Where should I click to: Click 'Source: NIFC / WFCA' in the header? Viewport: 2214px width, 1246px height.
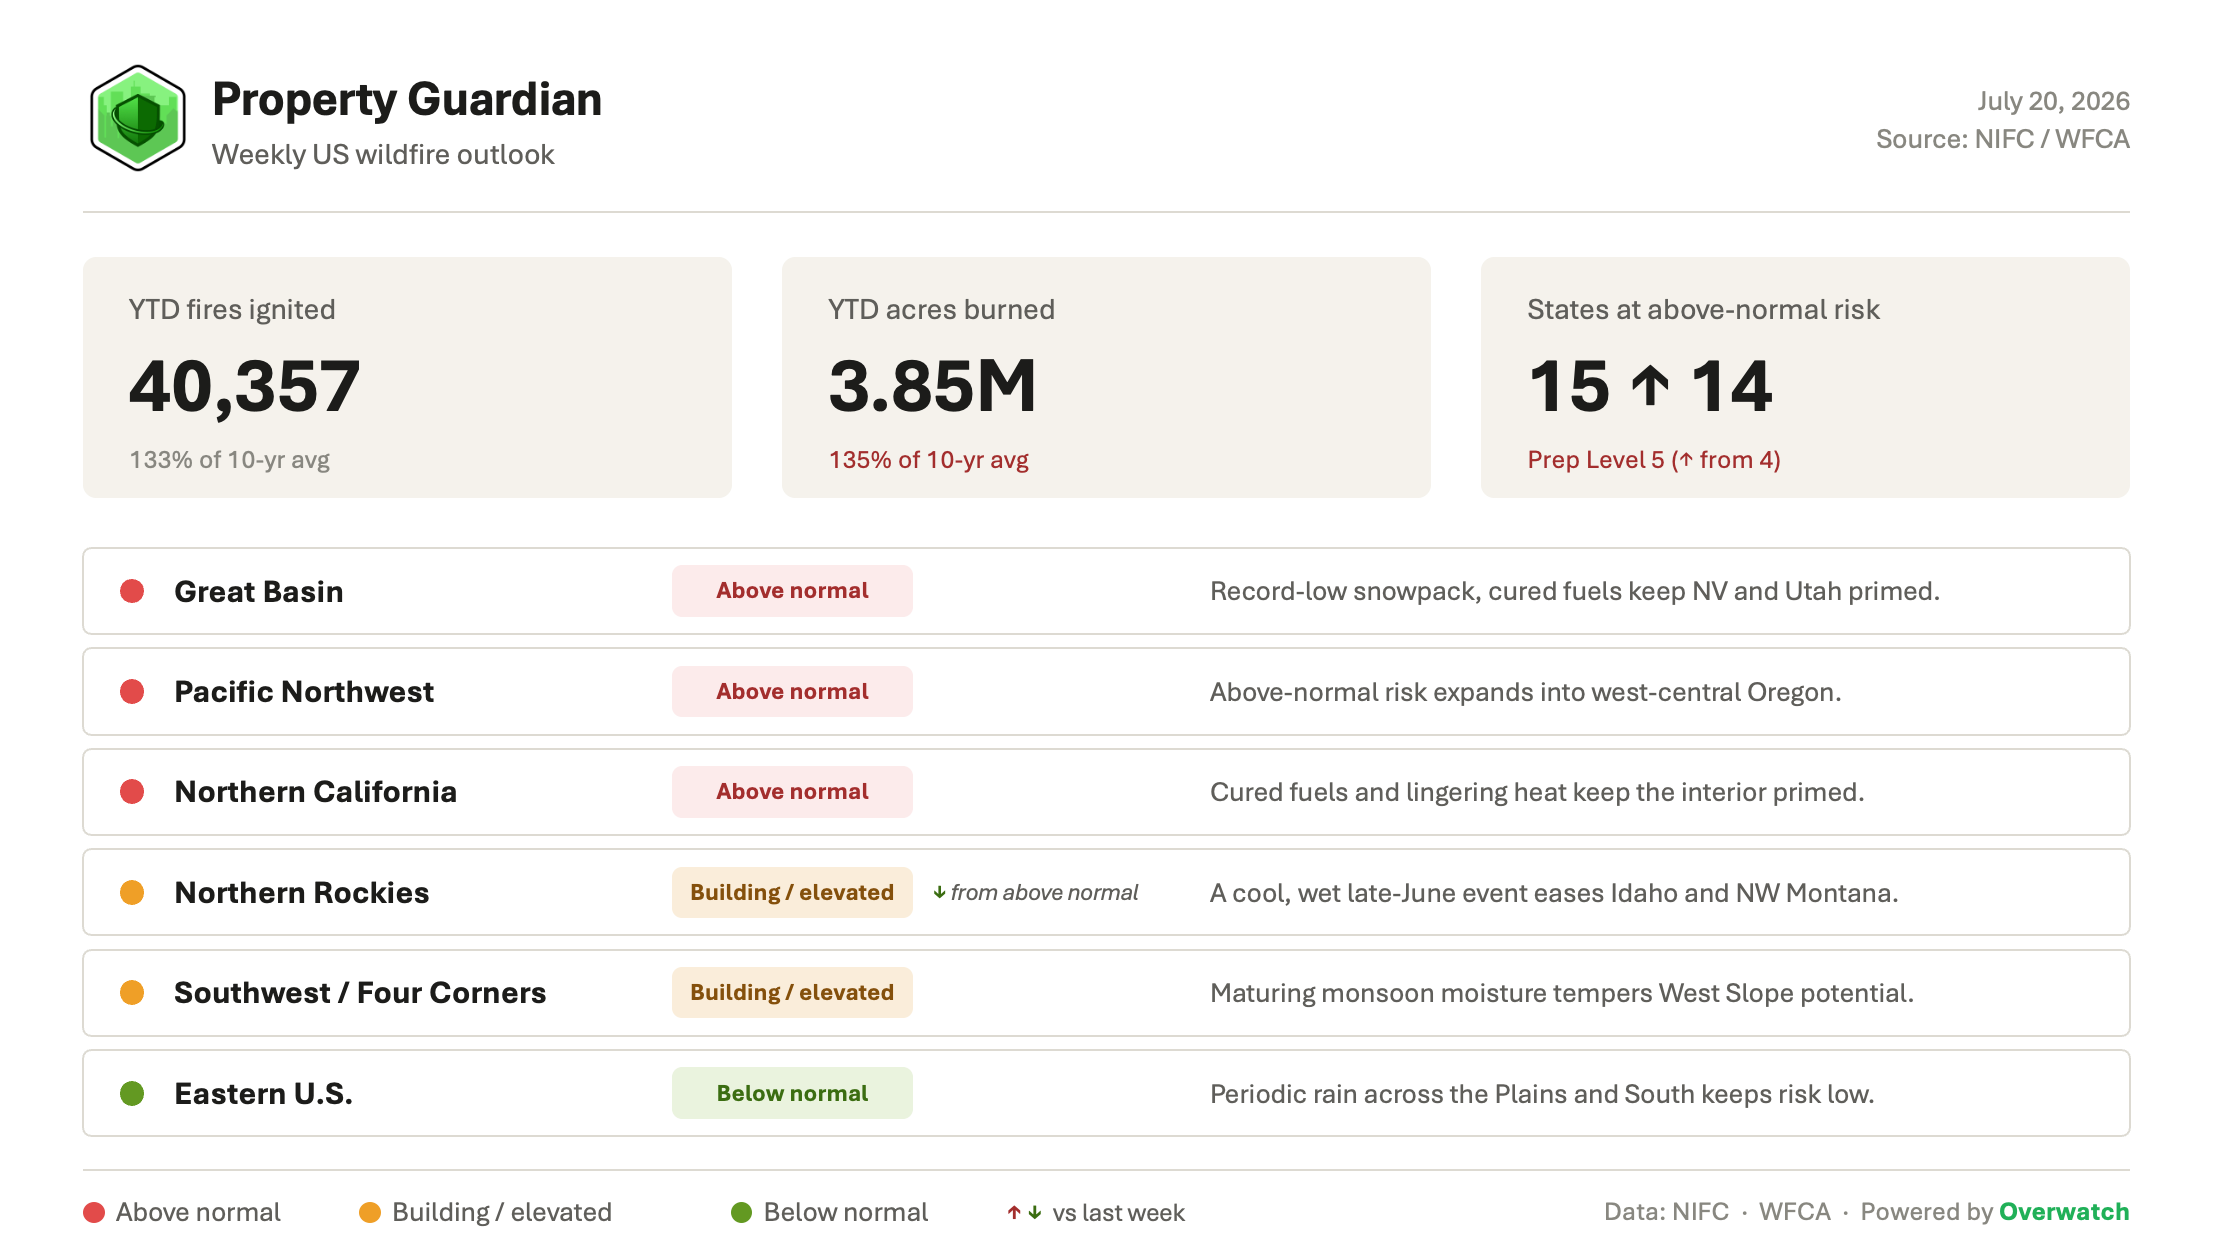coord(2003,139)
